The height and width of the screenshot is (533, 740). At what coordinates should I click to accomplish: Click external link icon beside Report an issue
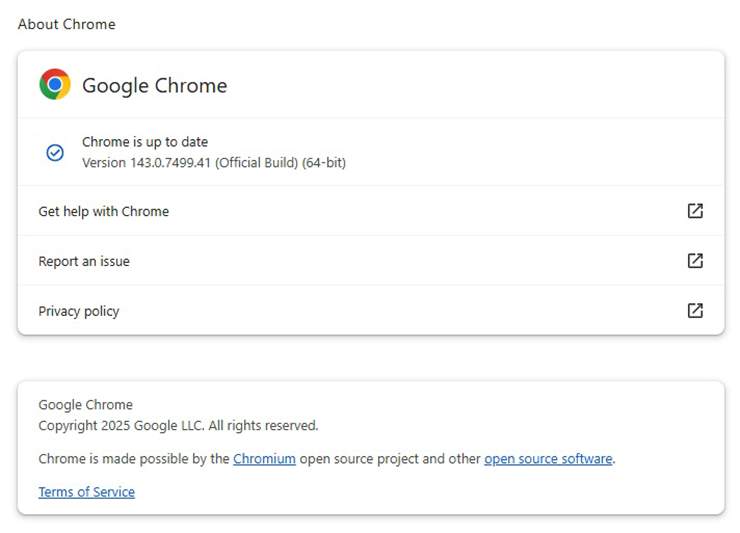coord(695,261)
